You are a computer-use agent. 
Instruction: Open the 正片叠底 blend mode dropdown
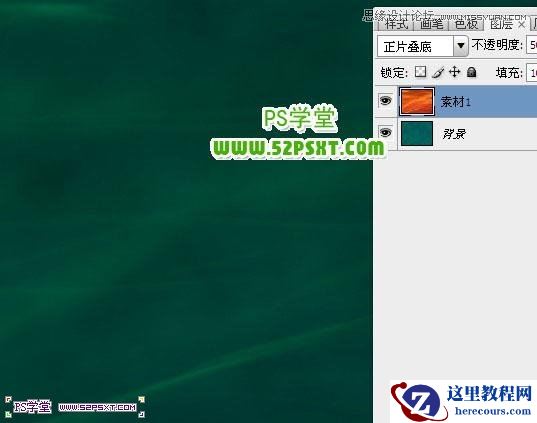[423, 46]
